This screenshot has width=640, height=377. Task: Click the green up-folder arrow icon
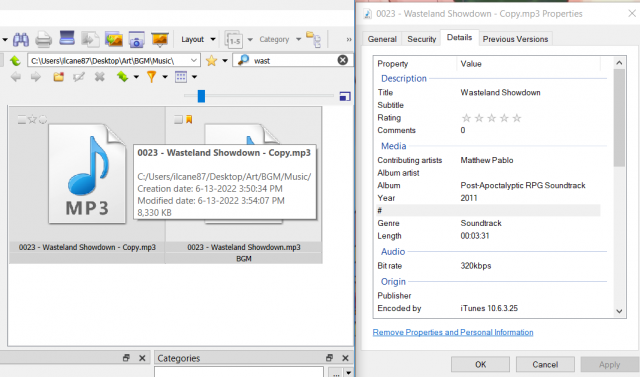pyautogui.click(x=15, y=61)
